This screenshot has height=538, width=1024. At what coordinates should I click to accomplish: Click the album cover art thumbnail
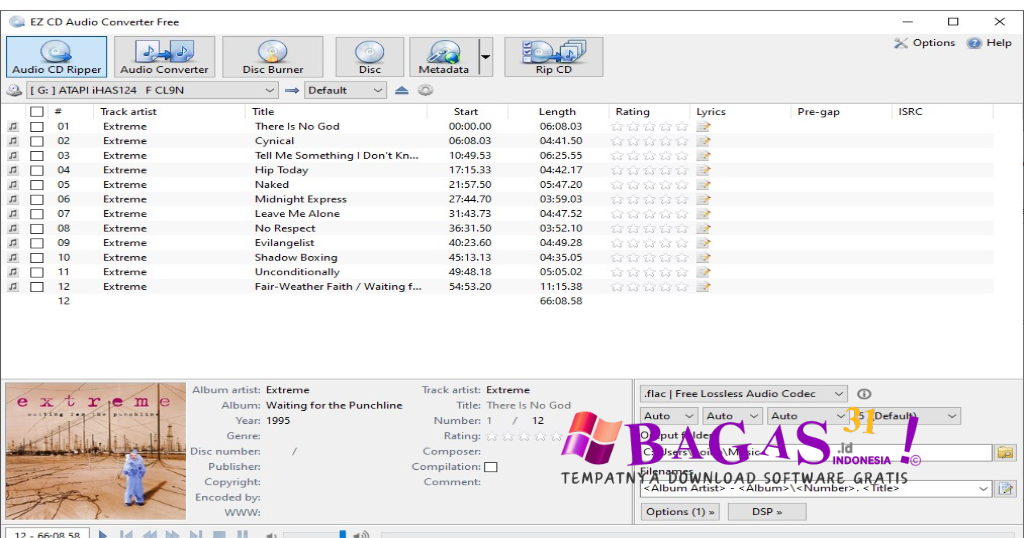96,451
